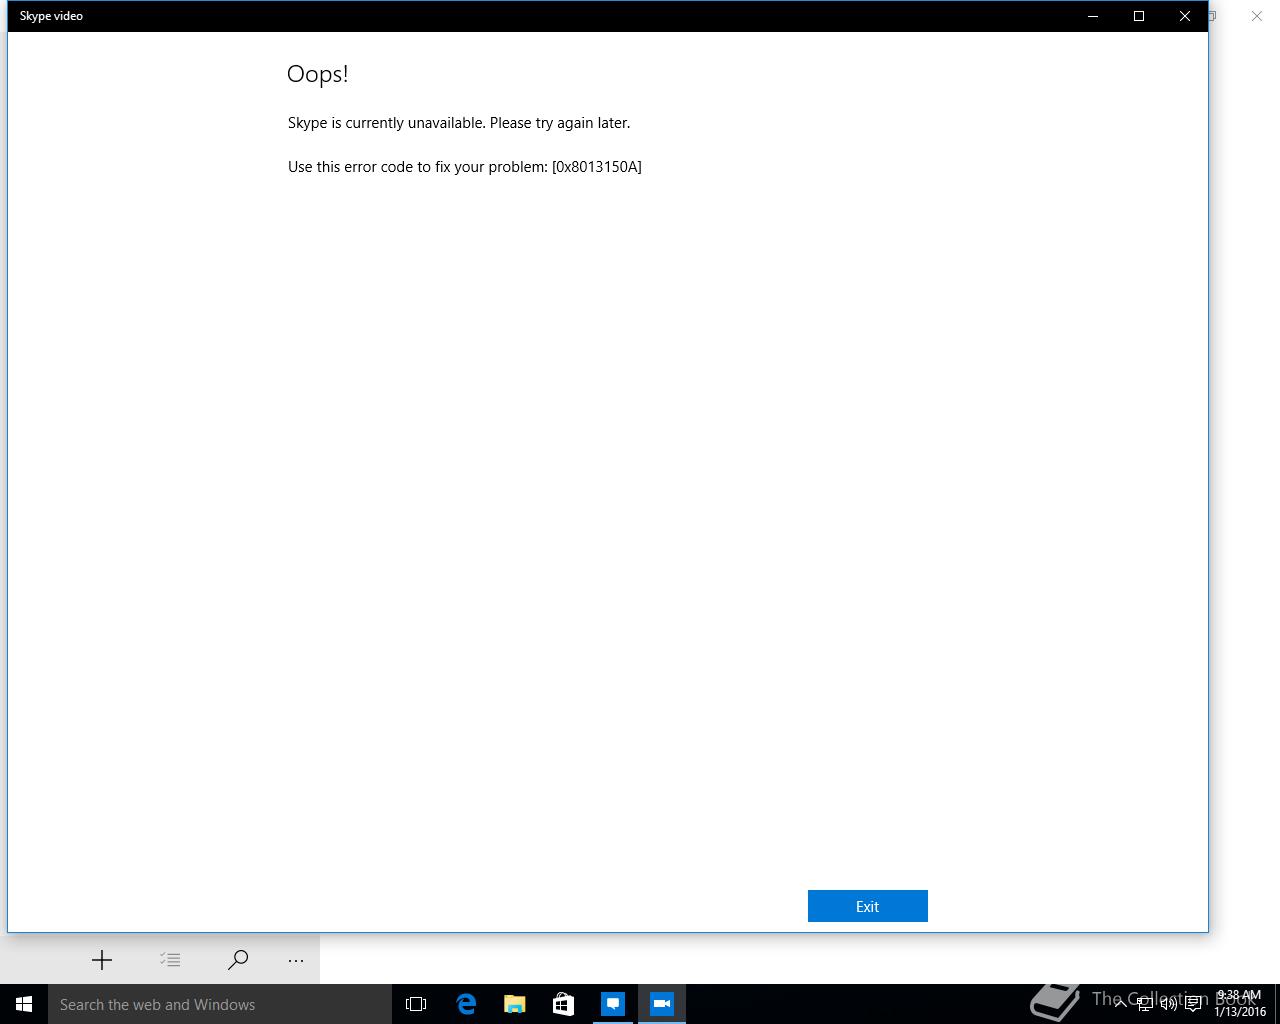The image size is (1280, 1024).
Task: Click the Skype video title bar text
Action: point(51,16)
